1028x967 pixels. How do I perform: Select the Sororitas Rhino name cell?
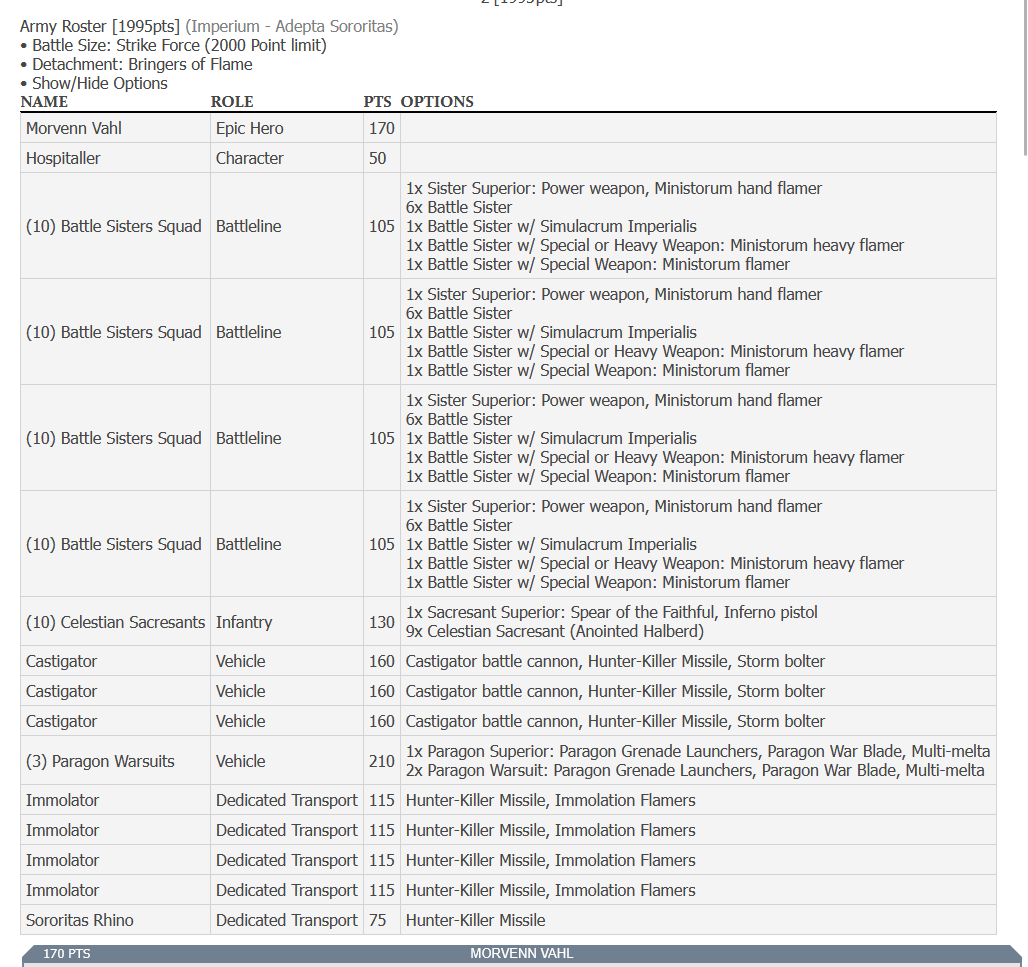click(115, 920)
